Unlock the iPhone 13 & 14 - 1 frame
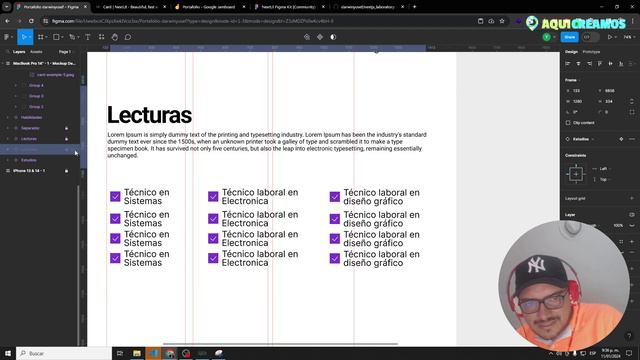This screenshot has width=640, height=360. 67,171
